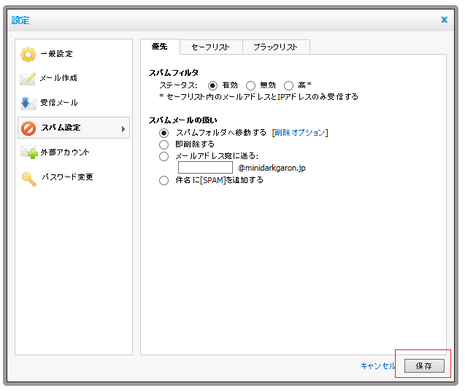Viewport: 465px width, 391px height.
Task: Click the download arrow icon for 受信メール
Action: click(x=28, y=103)
